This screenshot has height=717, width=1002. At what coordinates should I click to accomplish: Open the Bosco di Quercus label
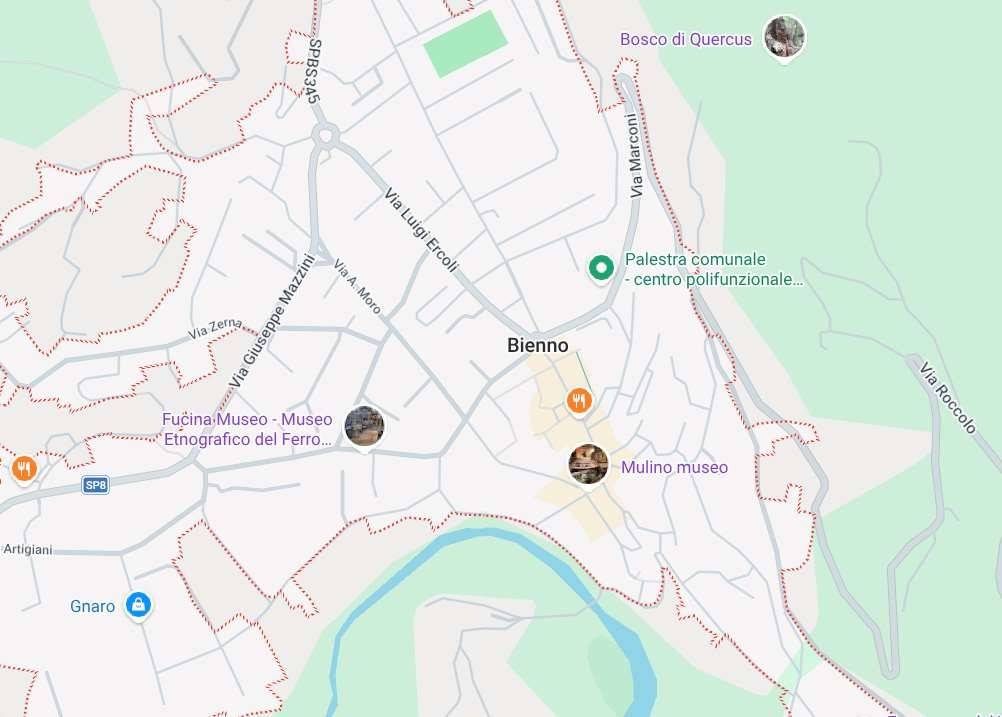[686, 40]
